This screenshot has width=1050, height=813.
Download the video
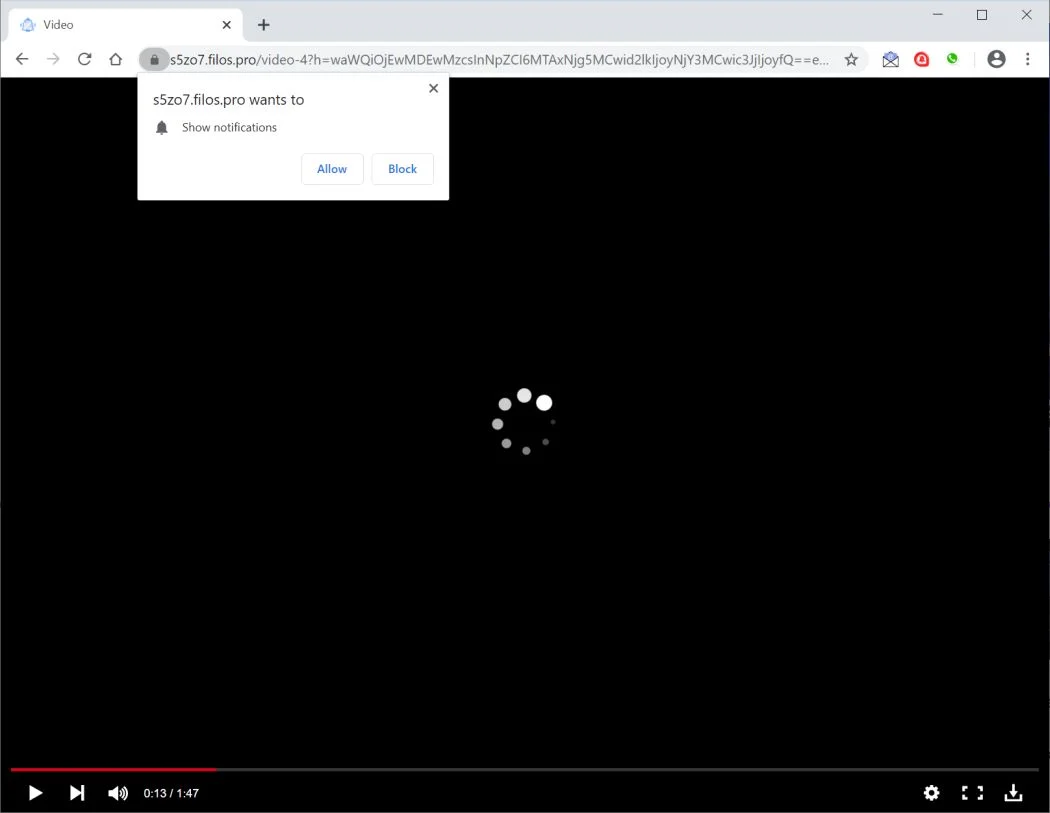pyautogui.click(x=1013, y=793)
